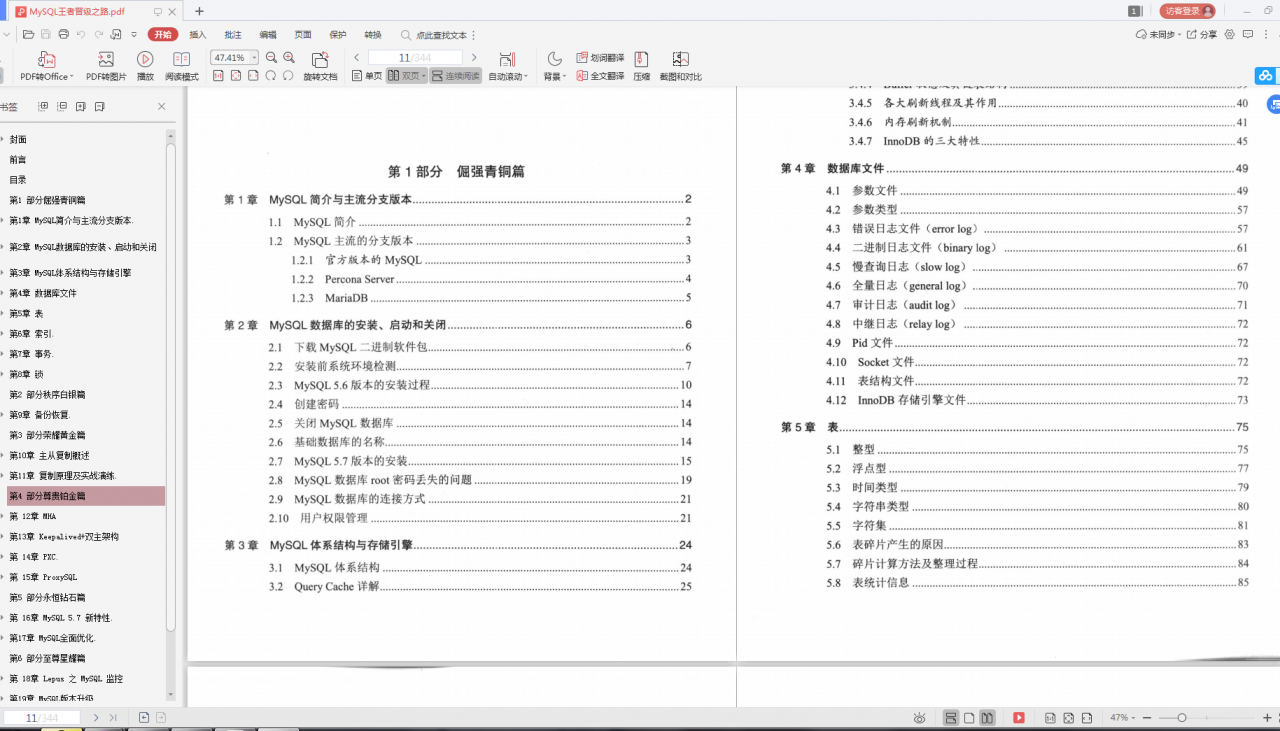This screenshot has height=731, width=1280.
Task: Open the quick access toolbar customize arrow
Action: pyautogui.click(x=135, y=34)
